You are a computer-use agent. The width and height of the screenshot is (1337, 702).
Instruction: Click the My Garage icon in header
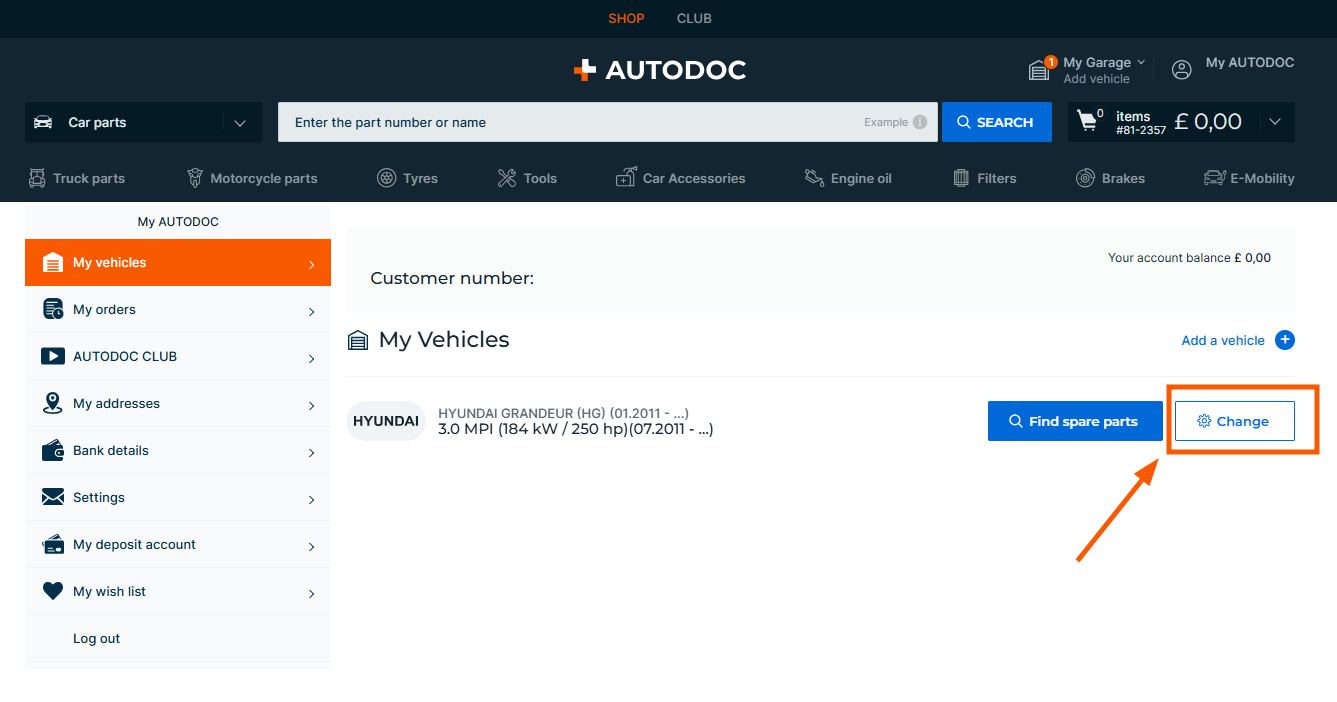[x=1040, y=70]
